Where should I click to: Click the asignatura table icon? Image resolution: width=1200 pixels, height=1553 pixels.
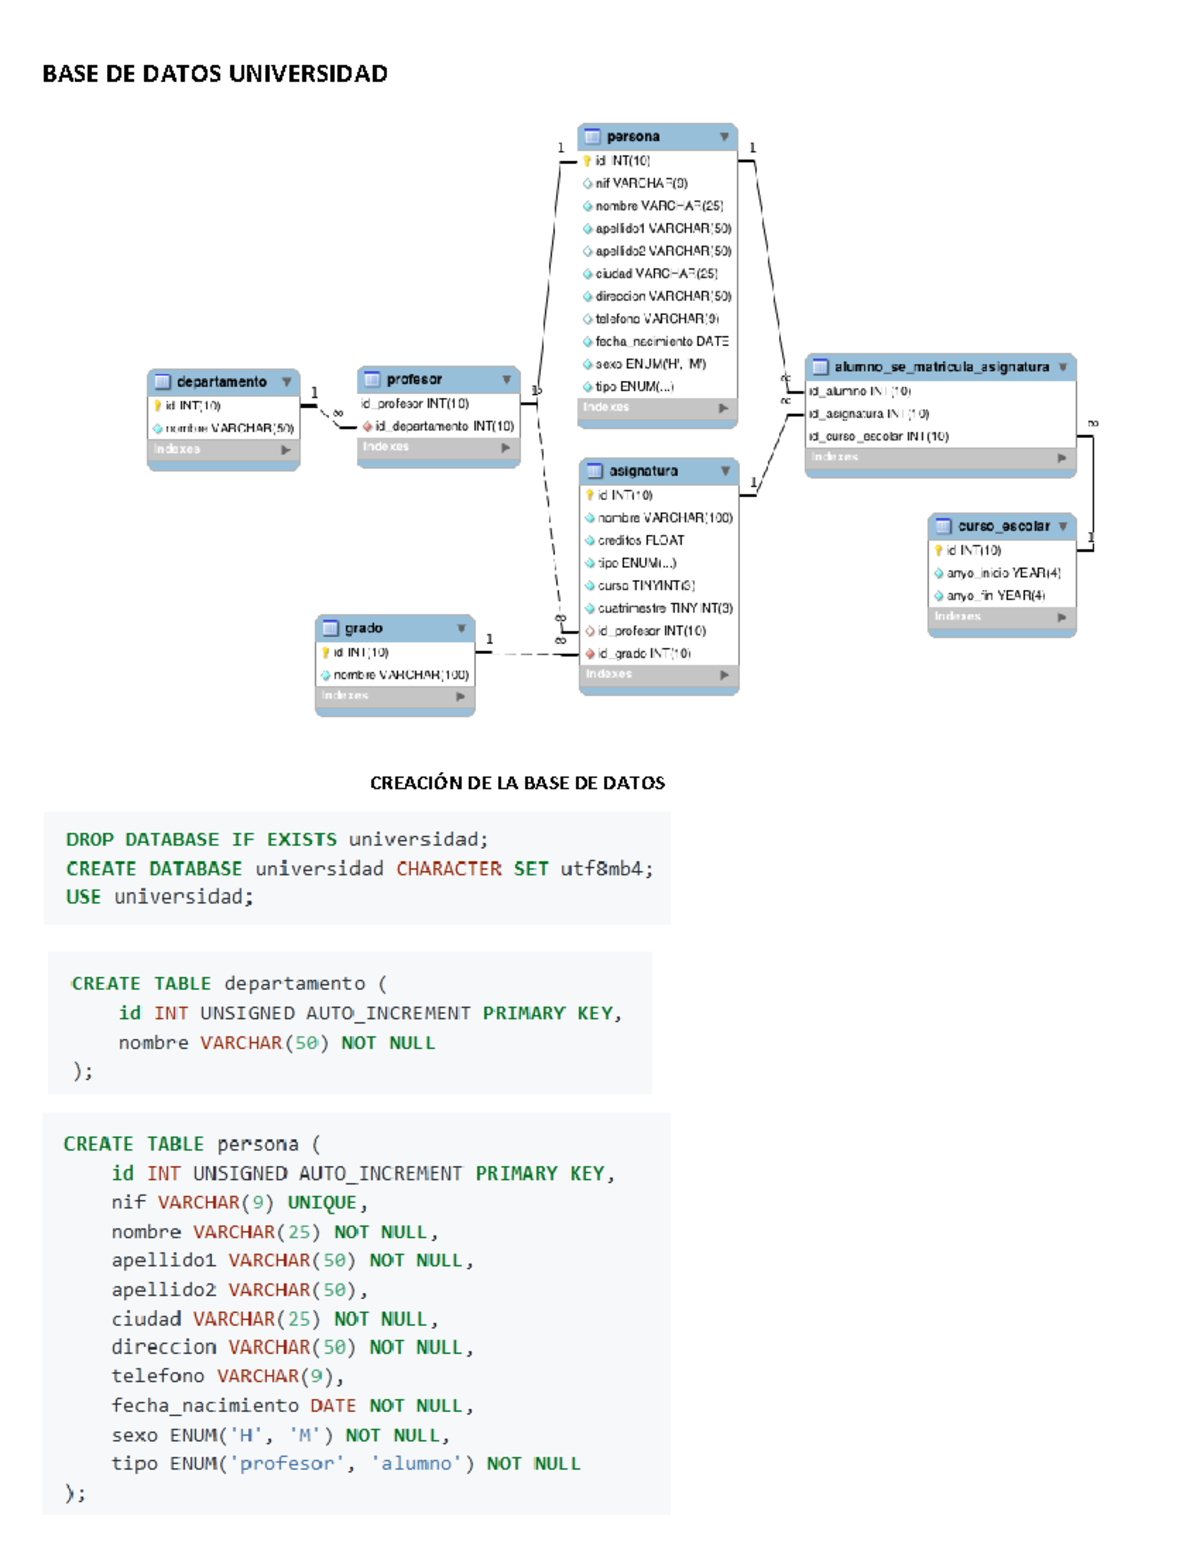pos(595,471)
